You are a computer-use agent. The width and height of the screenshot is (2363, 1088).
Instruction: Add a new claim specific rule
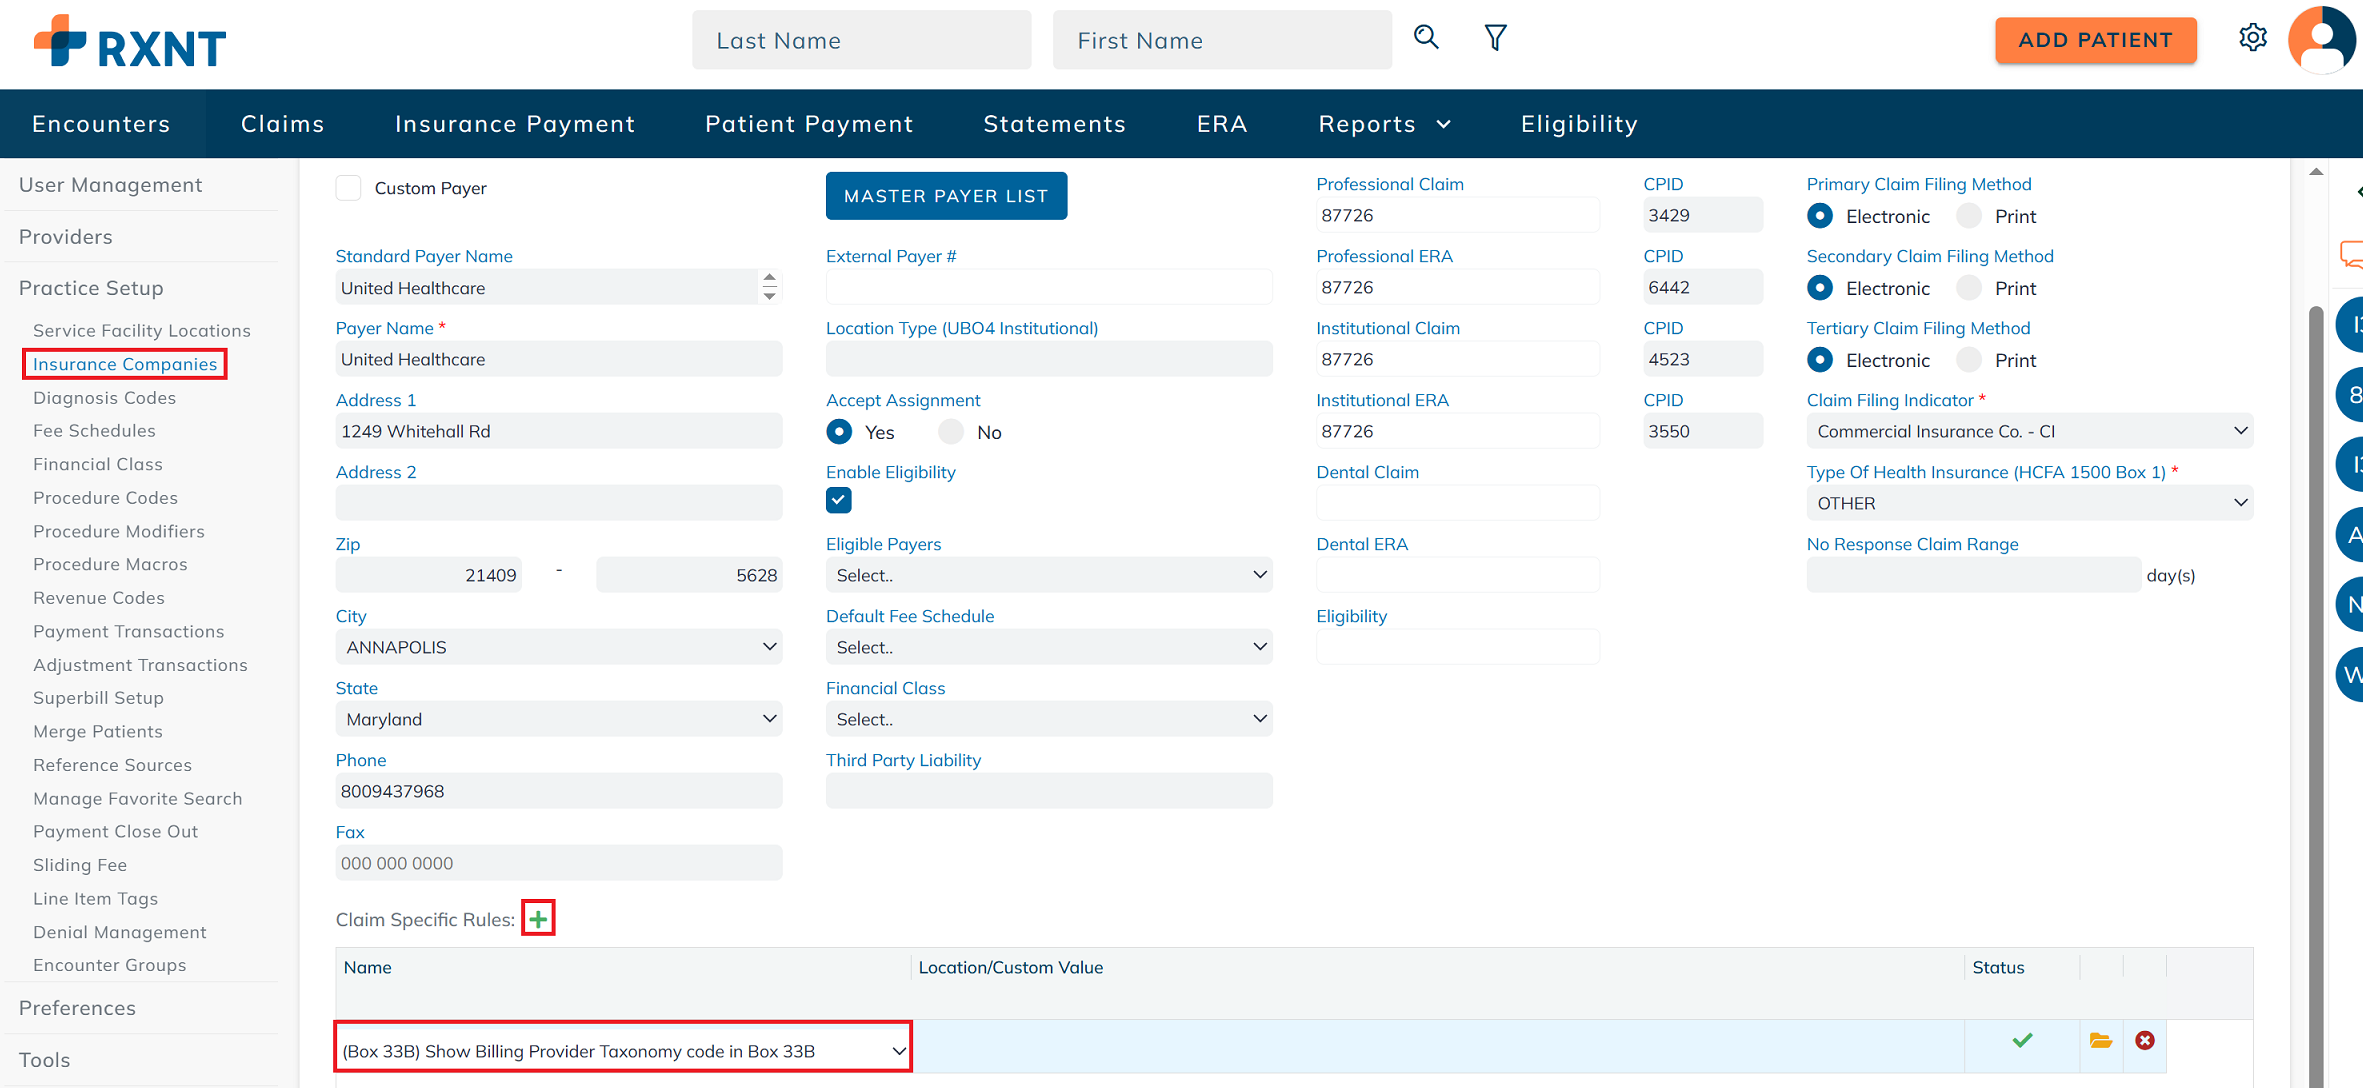point(538,918)
